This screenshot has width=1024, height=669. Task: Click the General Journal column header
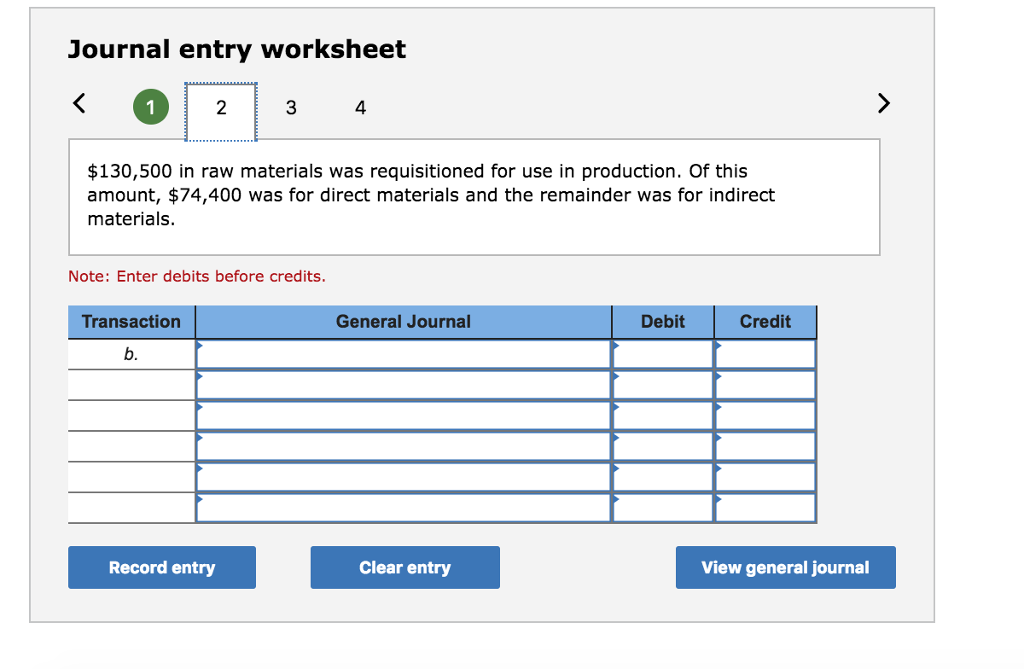[x=404, y=321]
